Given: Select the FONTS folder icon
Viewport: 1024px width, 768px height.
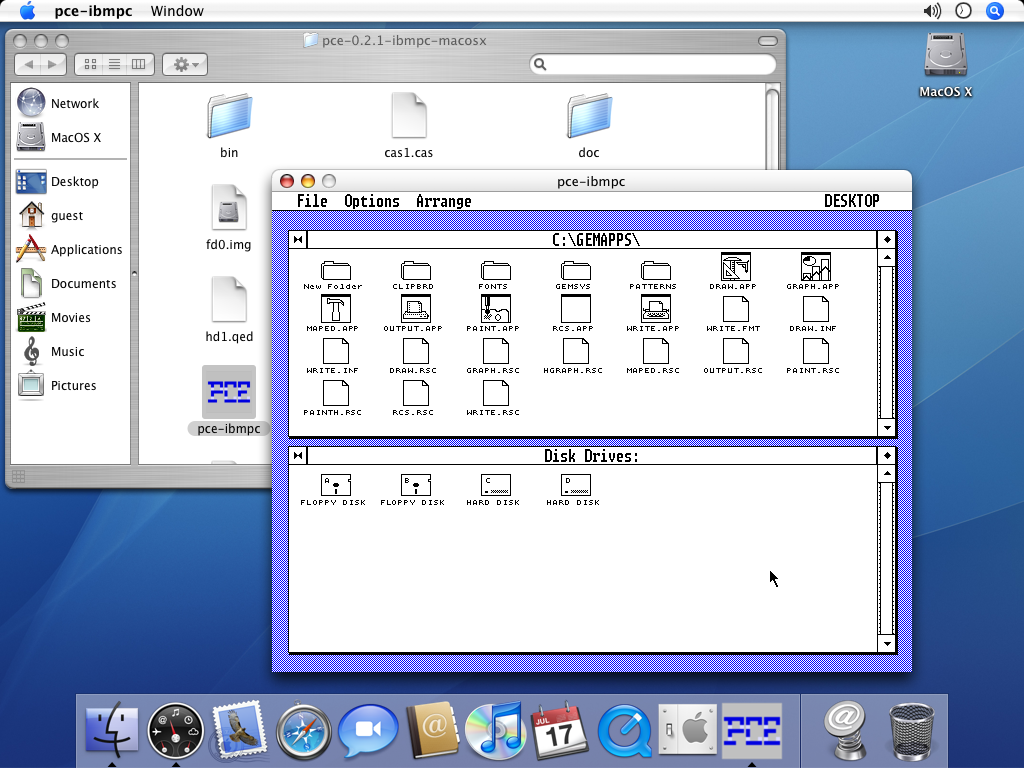Looking at the screenshot, I should point(495,270).
